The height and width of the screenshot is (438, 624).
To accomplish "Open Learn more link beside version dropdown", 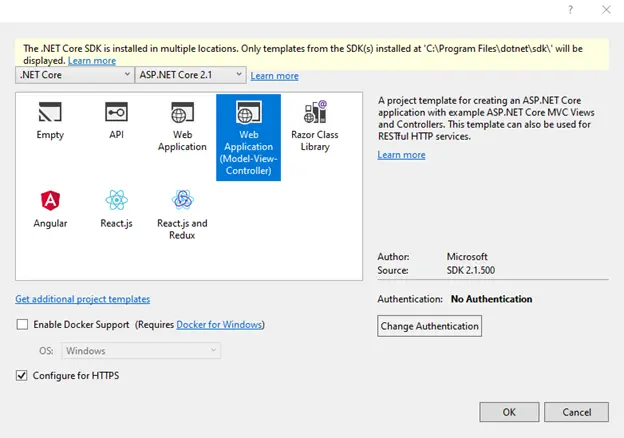I will 275,76.
